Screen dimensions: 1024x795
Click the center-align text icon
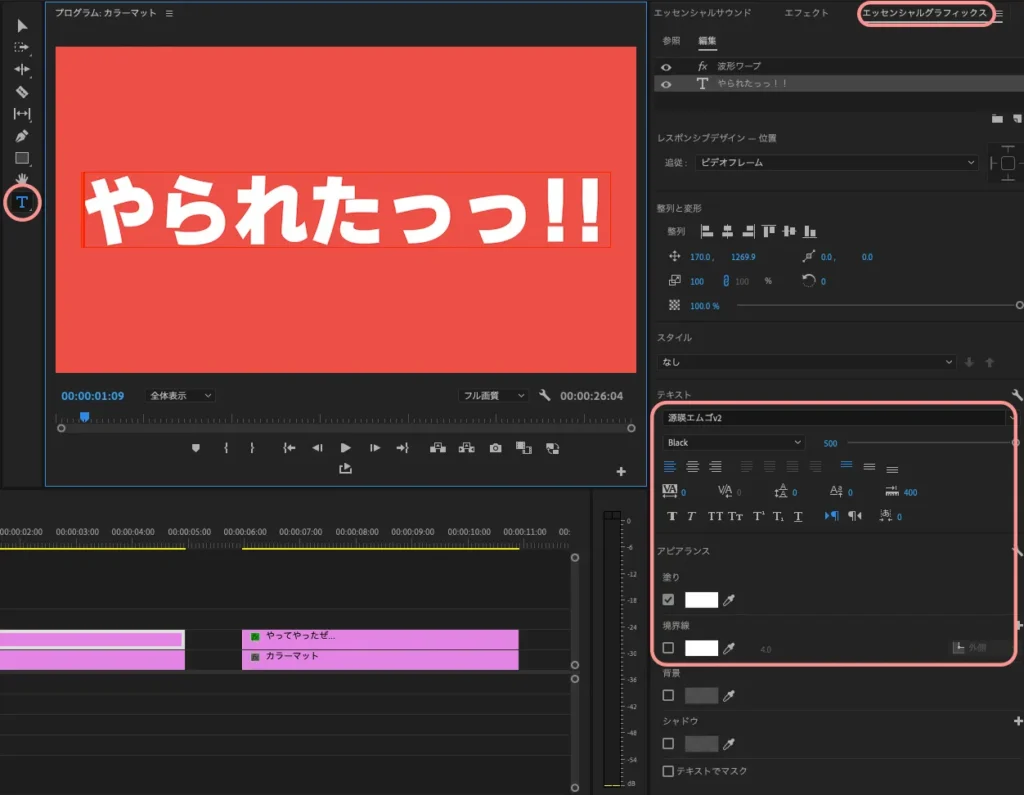point(692,466)
